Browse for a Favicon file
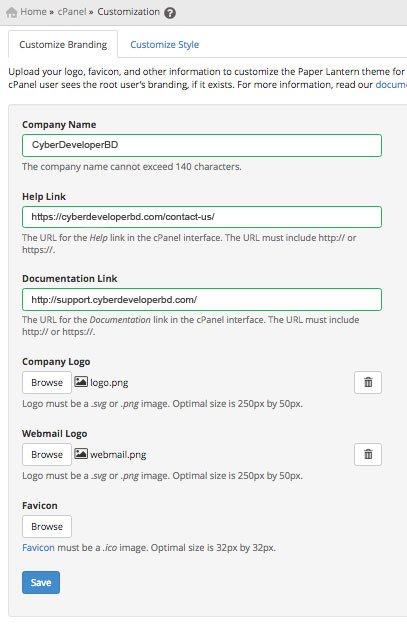Screen dimensions: 407x627 pyautogui.click(x=47, y=527)
